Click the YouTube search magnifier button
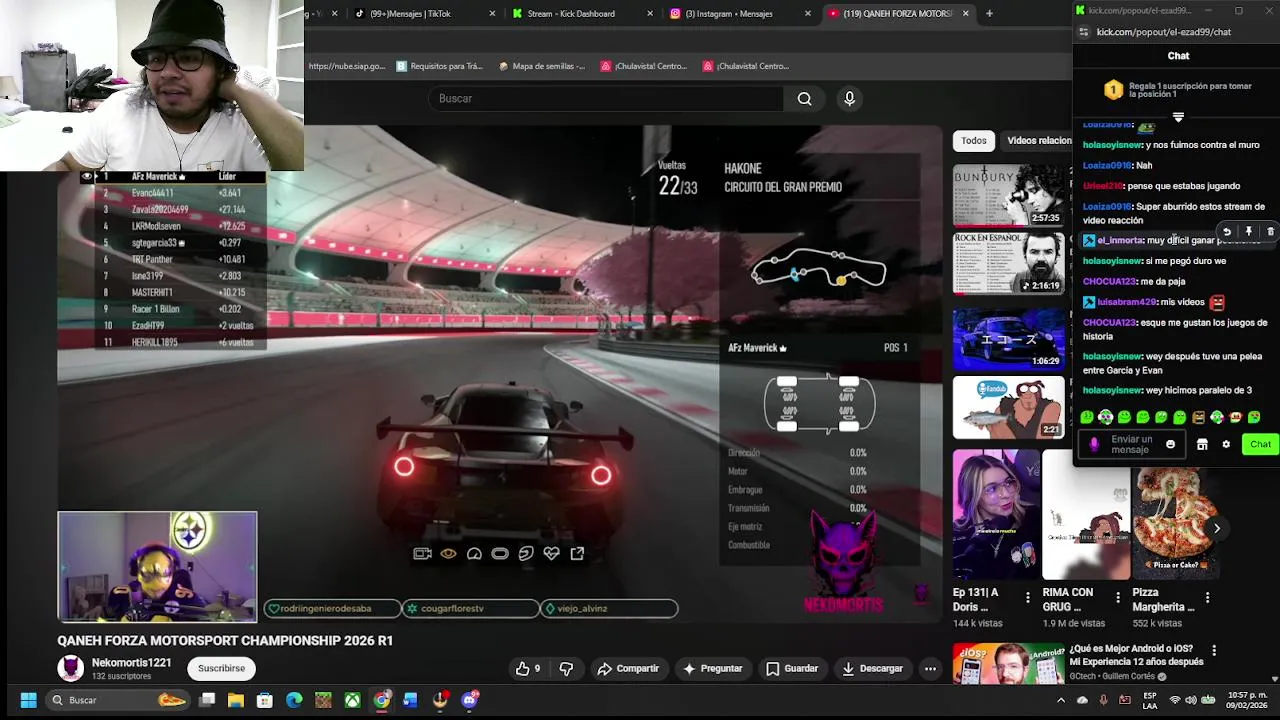 pos(804,99)
